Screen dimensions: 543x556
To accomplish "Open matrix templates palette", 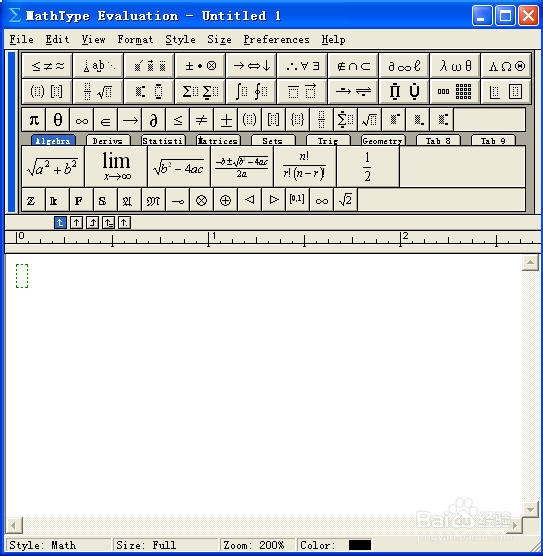I will (x=455, y=91).
